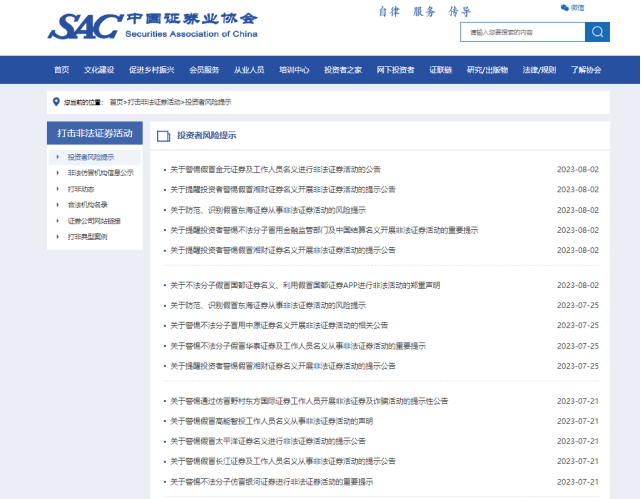Click the 打击非法证券活动 sidebar header
Screen dimensions: 641x499
(x=95, y=133)
